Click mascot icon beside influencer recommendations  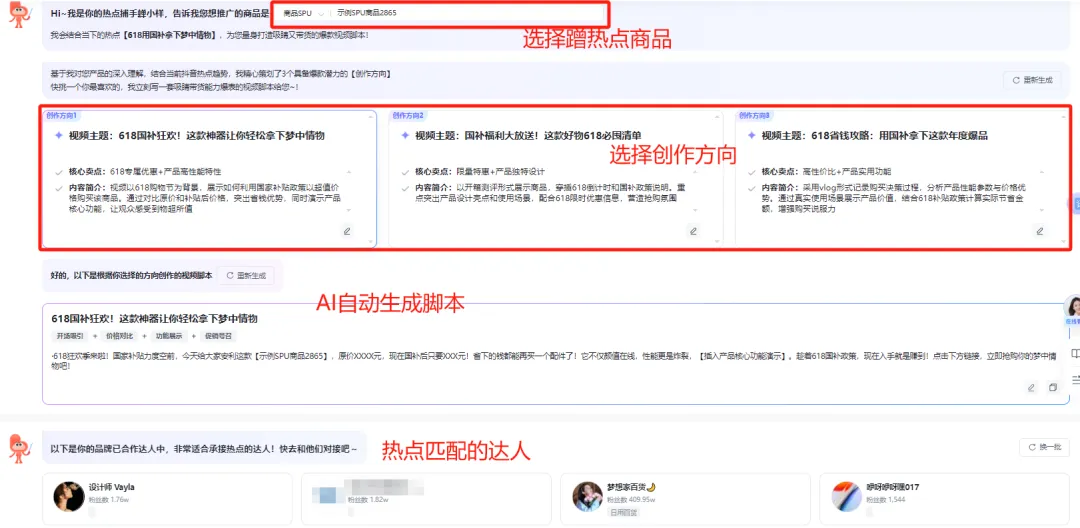20,449
